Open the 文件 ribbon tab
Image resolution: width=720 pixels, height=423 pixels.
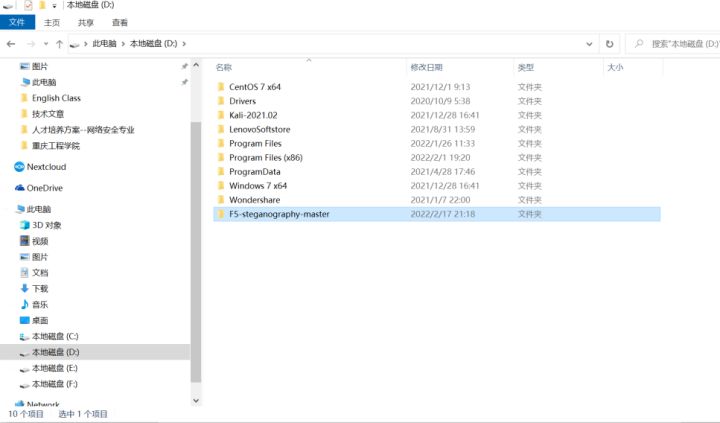click(17, 22)
